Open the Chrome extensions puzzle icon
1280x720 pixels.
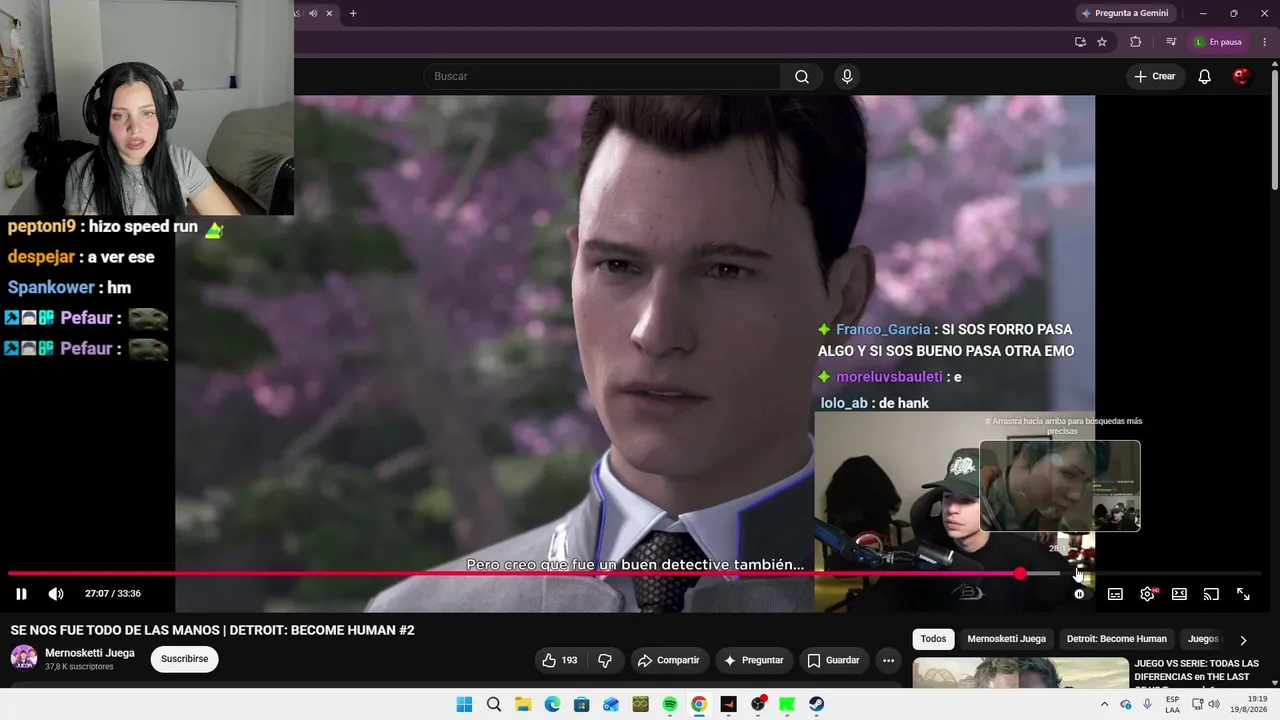tap(1135, 42)
